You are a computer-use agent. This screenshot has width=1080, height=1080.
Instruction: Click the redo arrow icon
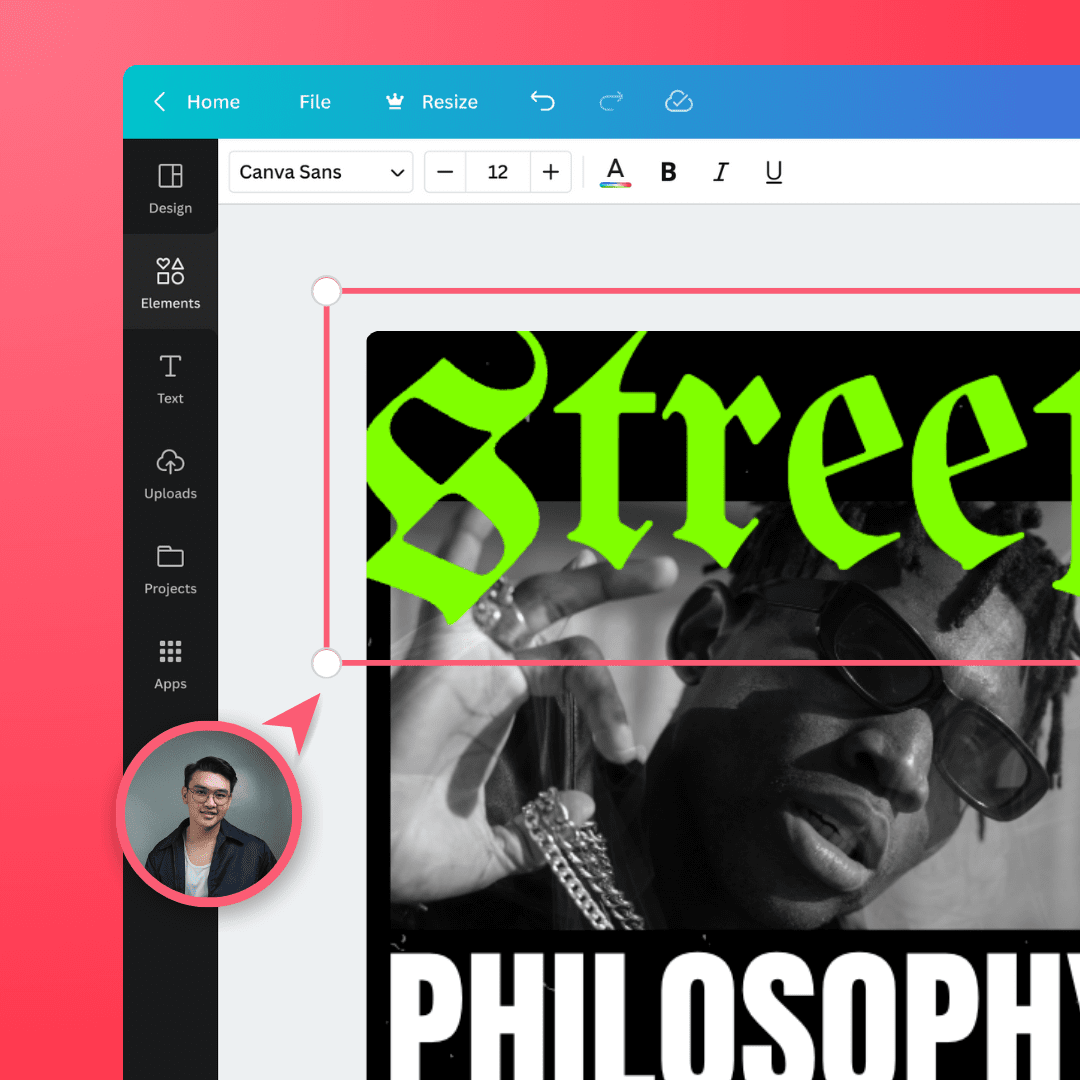pos(611,101)
